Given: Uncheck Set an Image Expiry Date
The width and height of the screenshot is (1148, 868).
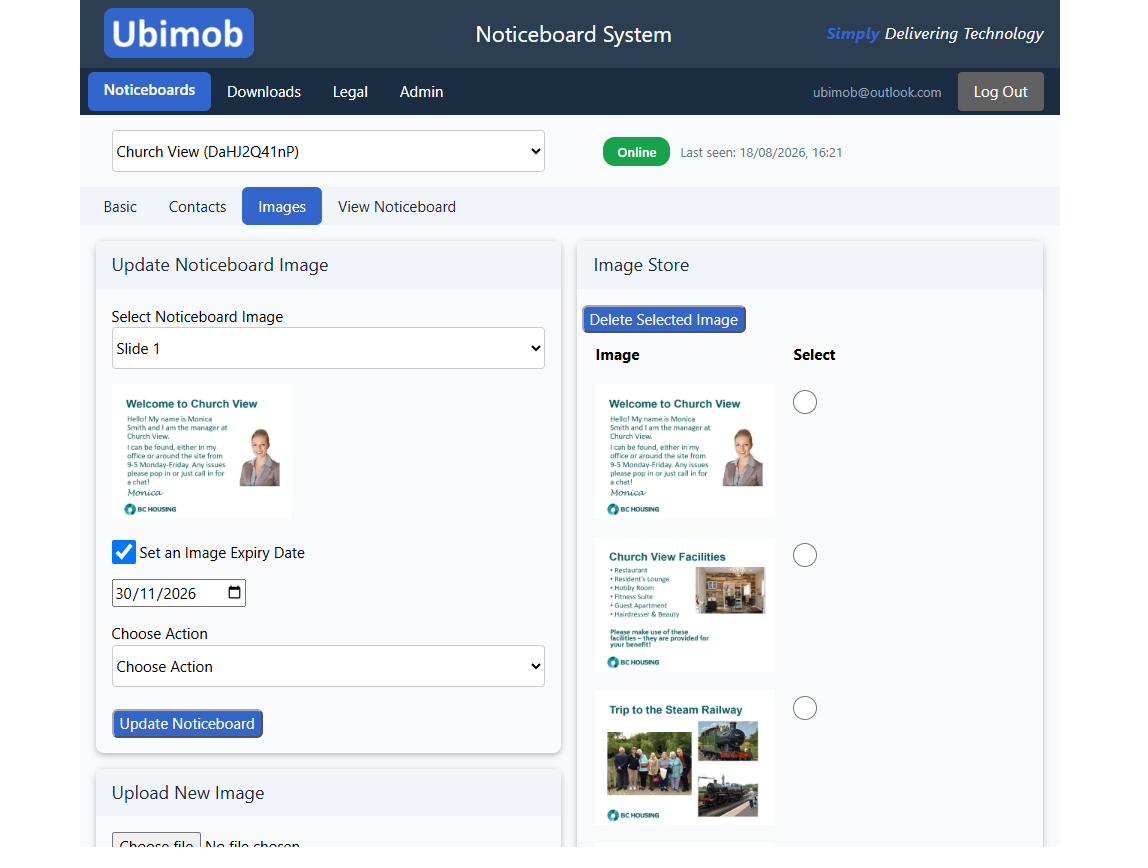Looking at the screenshot, I should [124, 552].
